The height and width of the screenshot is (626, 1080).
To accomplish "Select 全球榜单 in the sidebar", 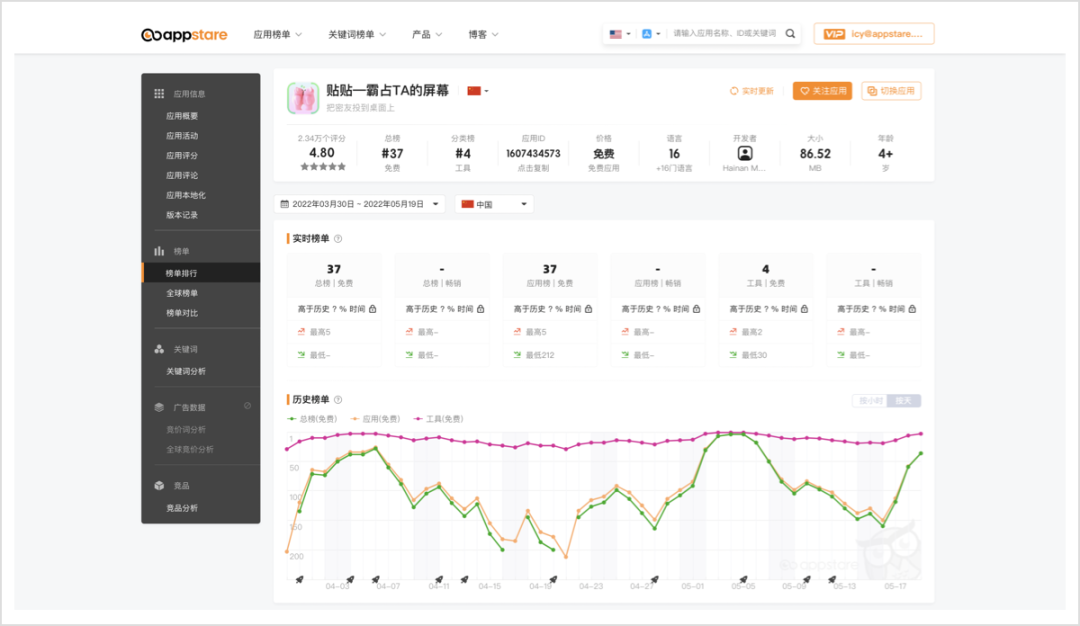I will point(182,293).
